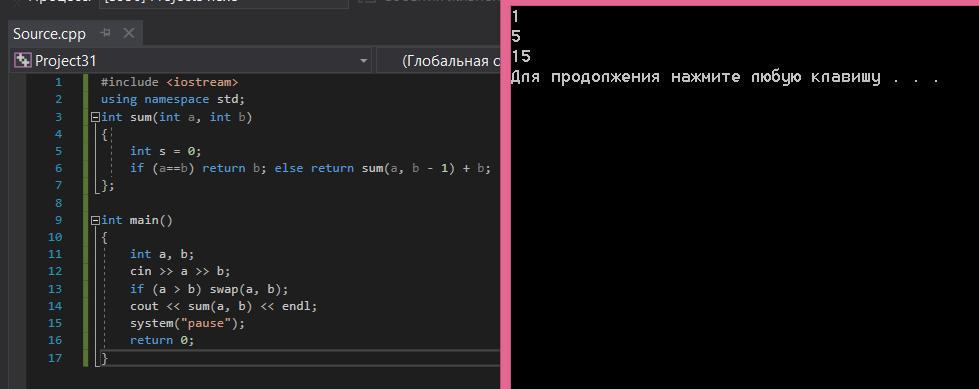Click the Project31 project icon
Image resolution: width=979 pixels, height=389 pixels.
point(23,61)
